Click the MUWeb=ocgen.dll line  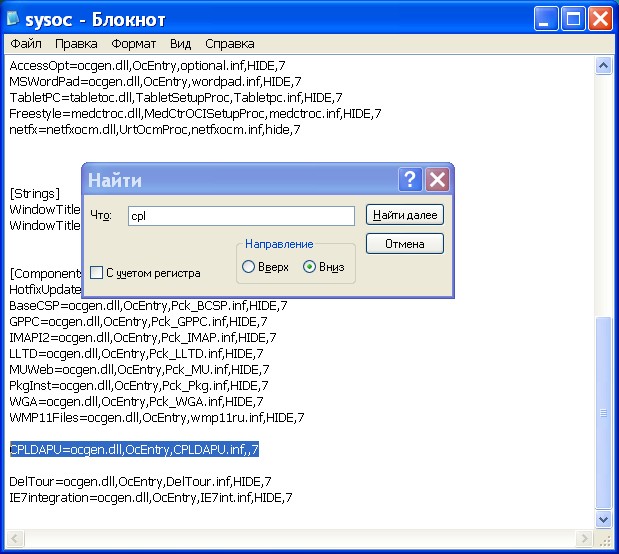(x=139, y=370)
